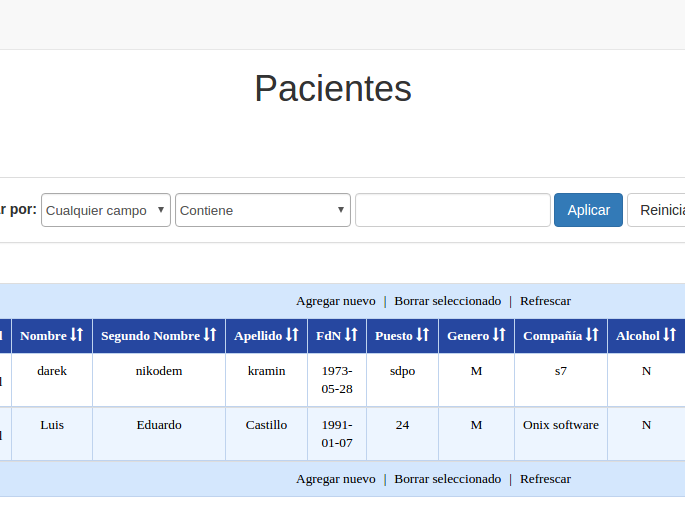Click sort arrows next to Segundo Nombre

point(210,335)
